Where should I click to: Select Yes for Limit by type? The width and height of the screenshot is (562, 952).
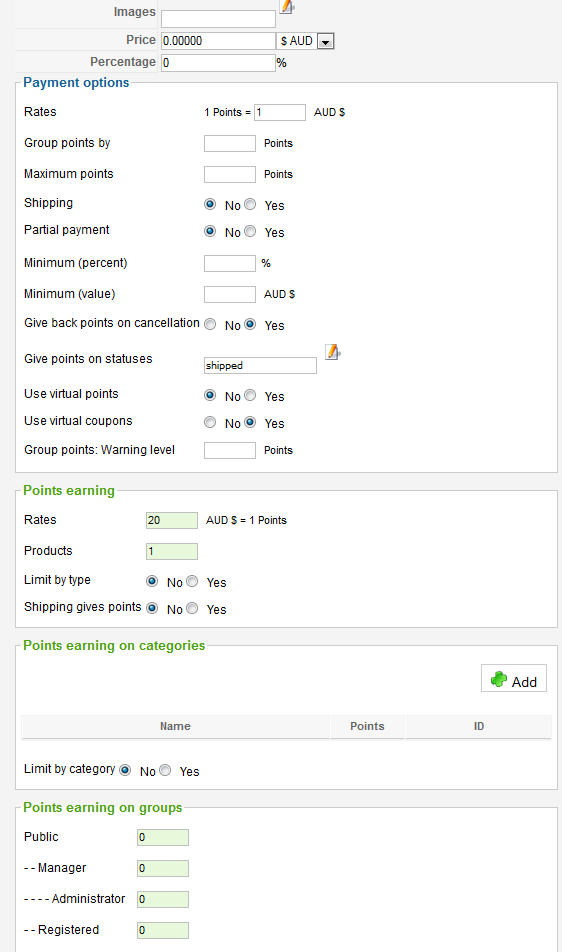click(192, 581)
